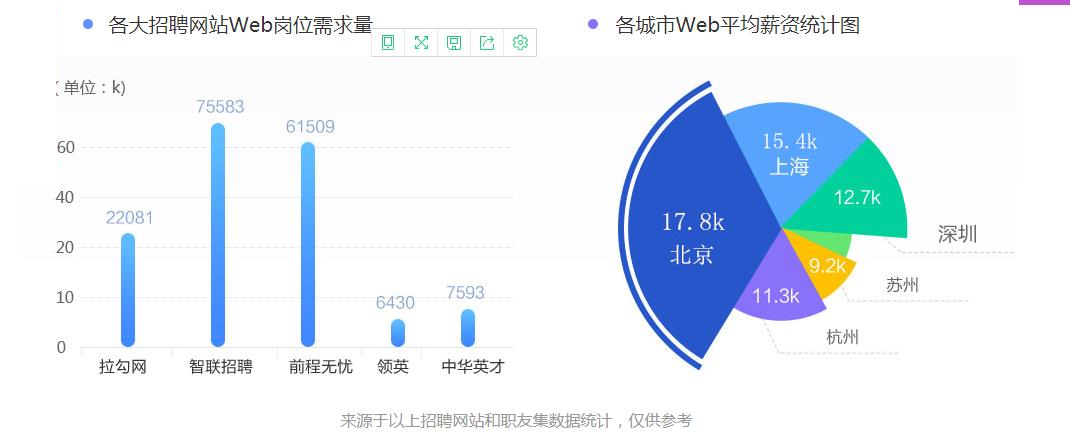Click the share/export arrow icon
Screen dimensions: 1070x434
pyautogui.click(x=487, y=43)
